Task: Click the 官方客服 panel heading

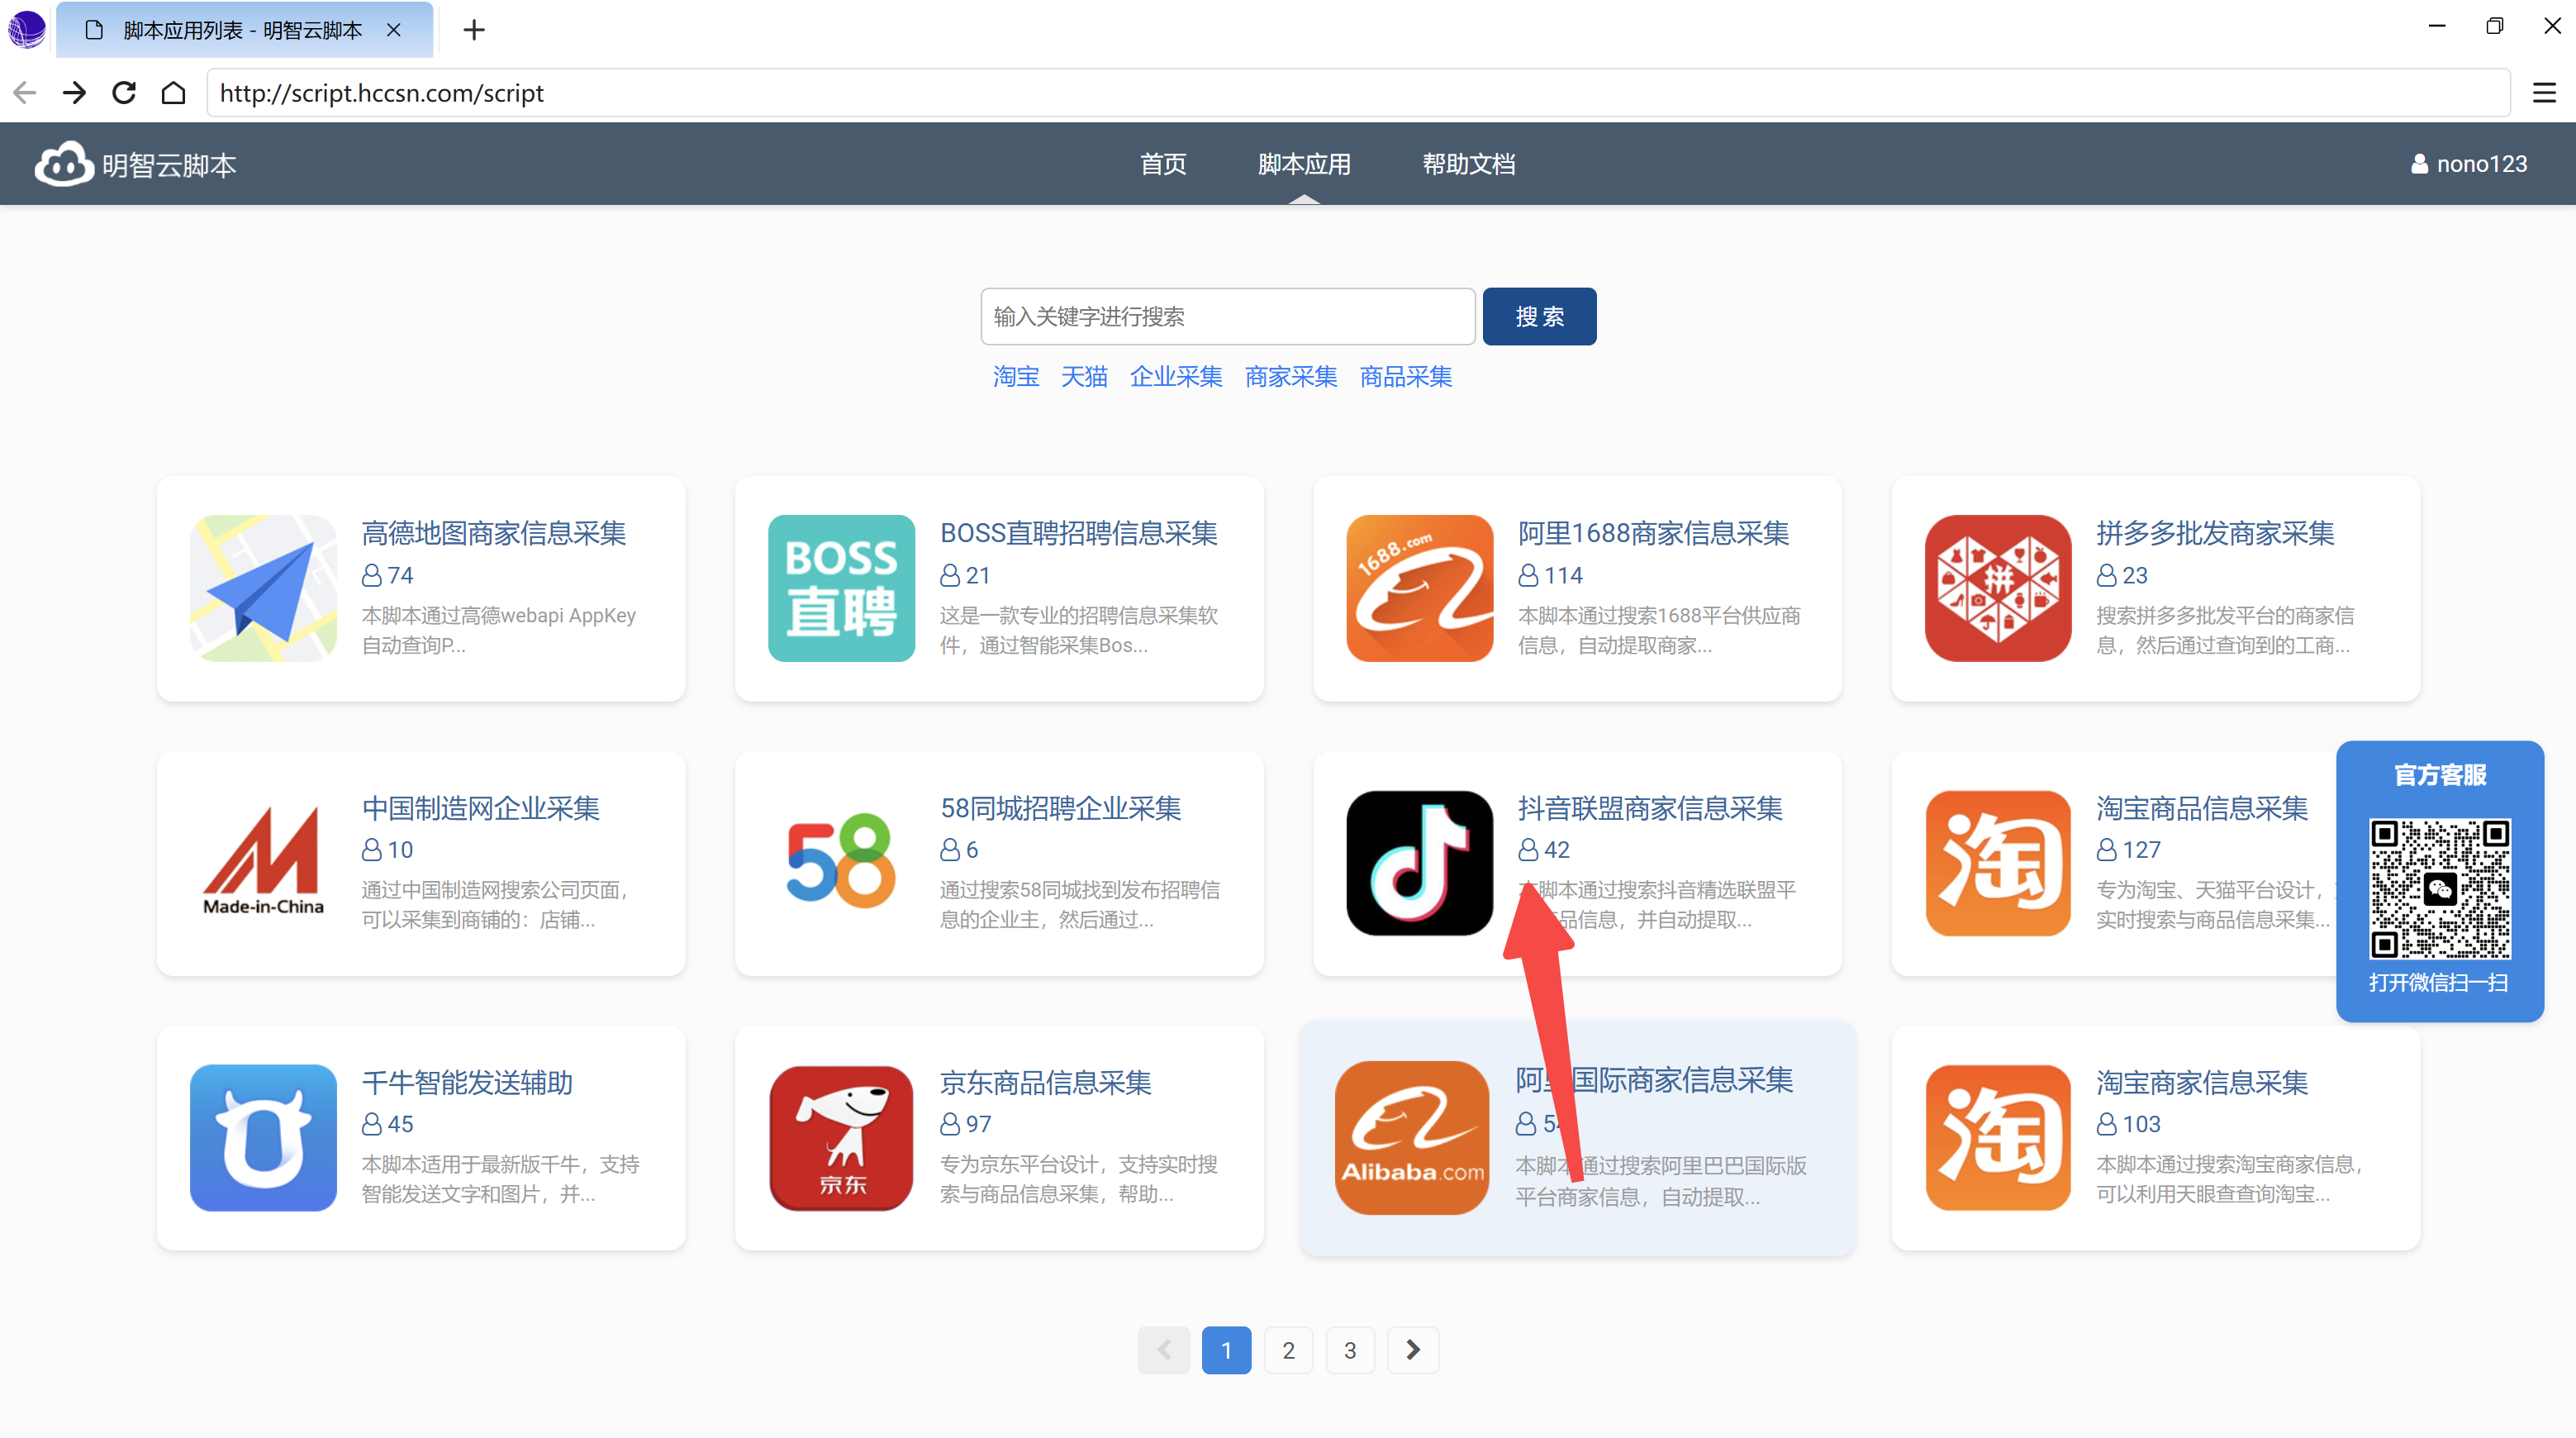Action: [2440, 775]
